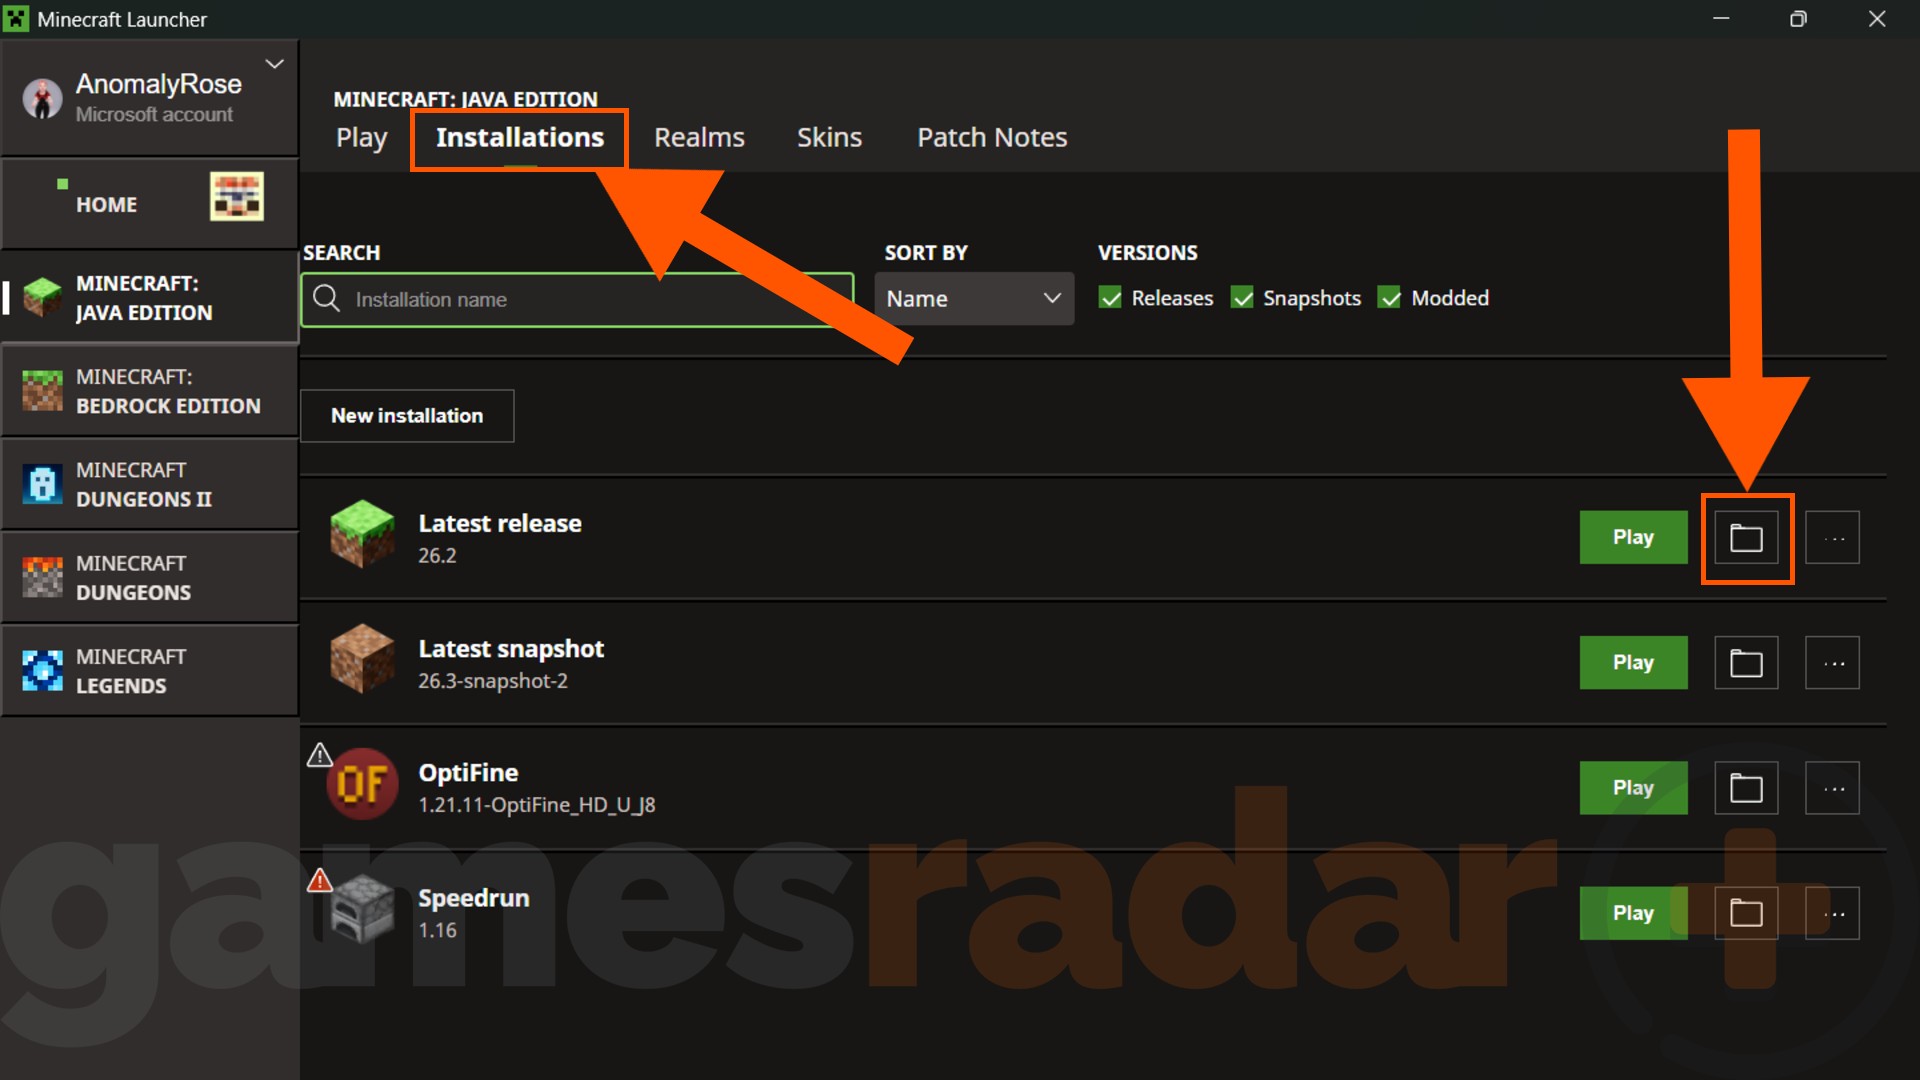Click the grass block icon of Latest release

pos(362,534)
